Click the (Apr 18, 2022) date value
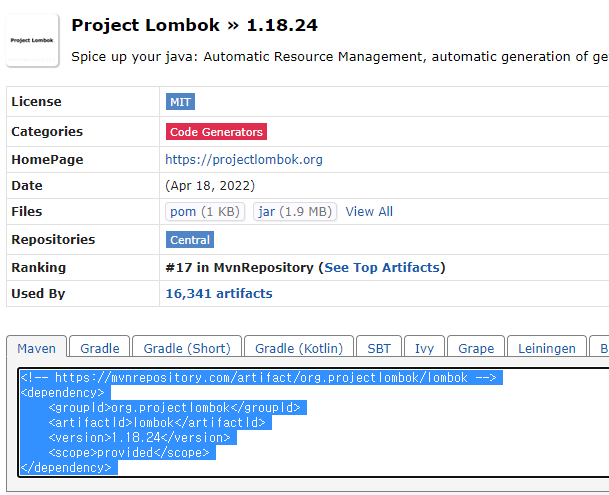Screen dimensions: 609x495 210,186
